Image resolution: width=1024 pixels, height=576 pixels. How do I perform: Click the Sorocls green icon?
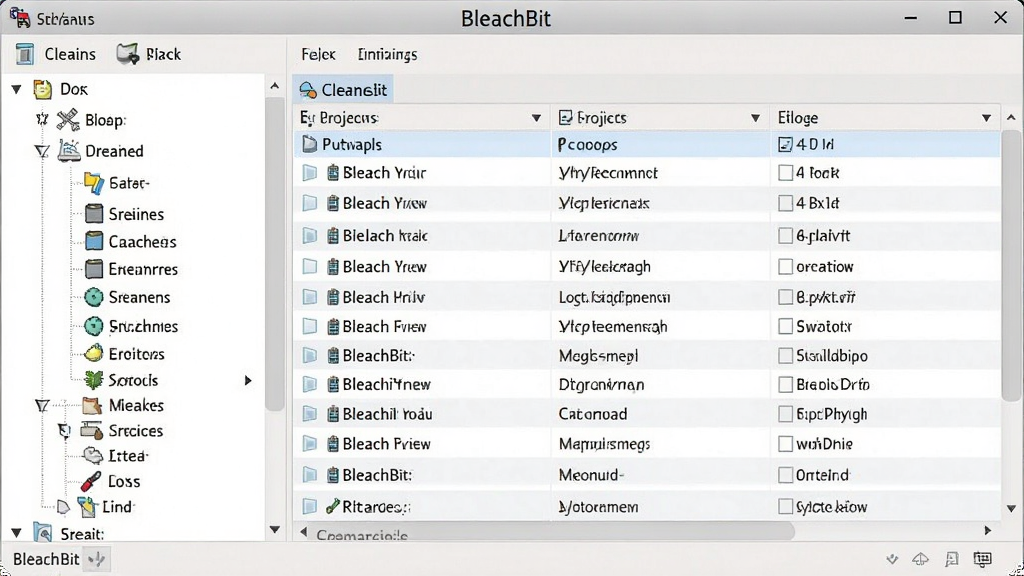click(x=94, y=380)
